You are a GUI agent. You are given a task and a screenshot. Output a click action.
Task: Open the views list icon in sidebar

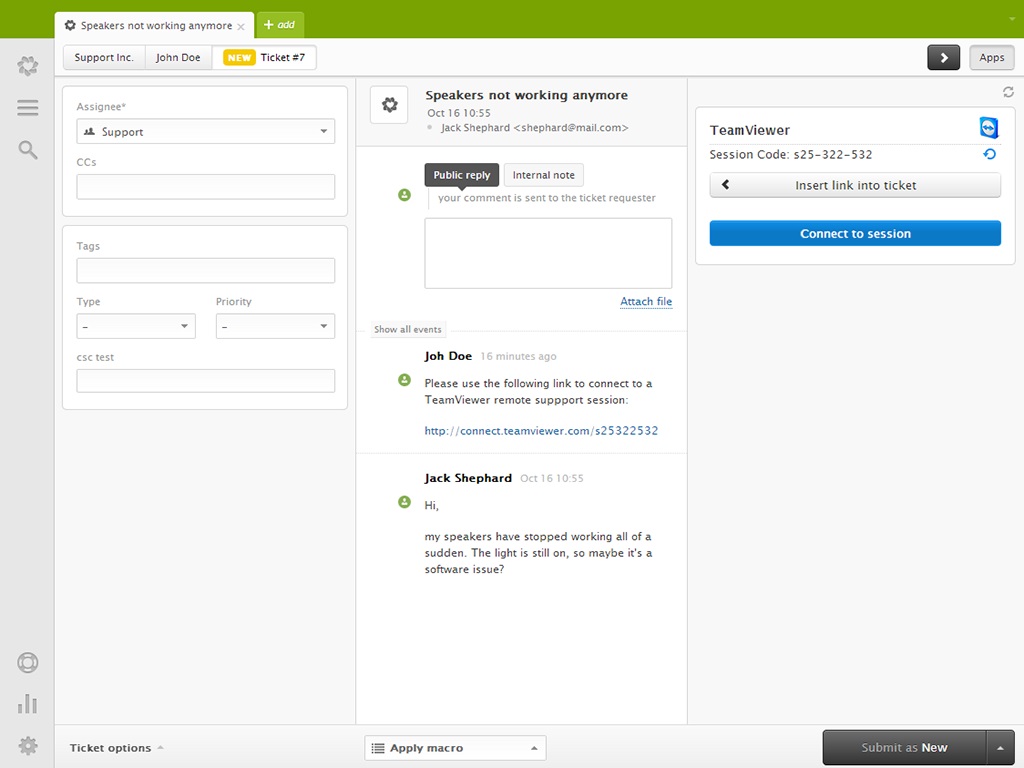(x=28, y=108)
